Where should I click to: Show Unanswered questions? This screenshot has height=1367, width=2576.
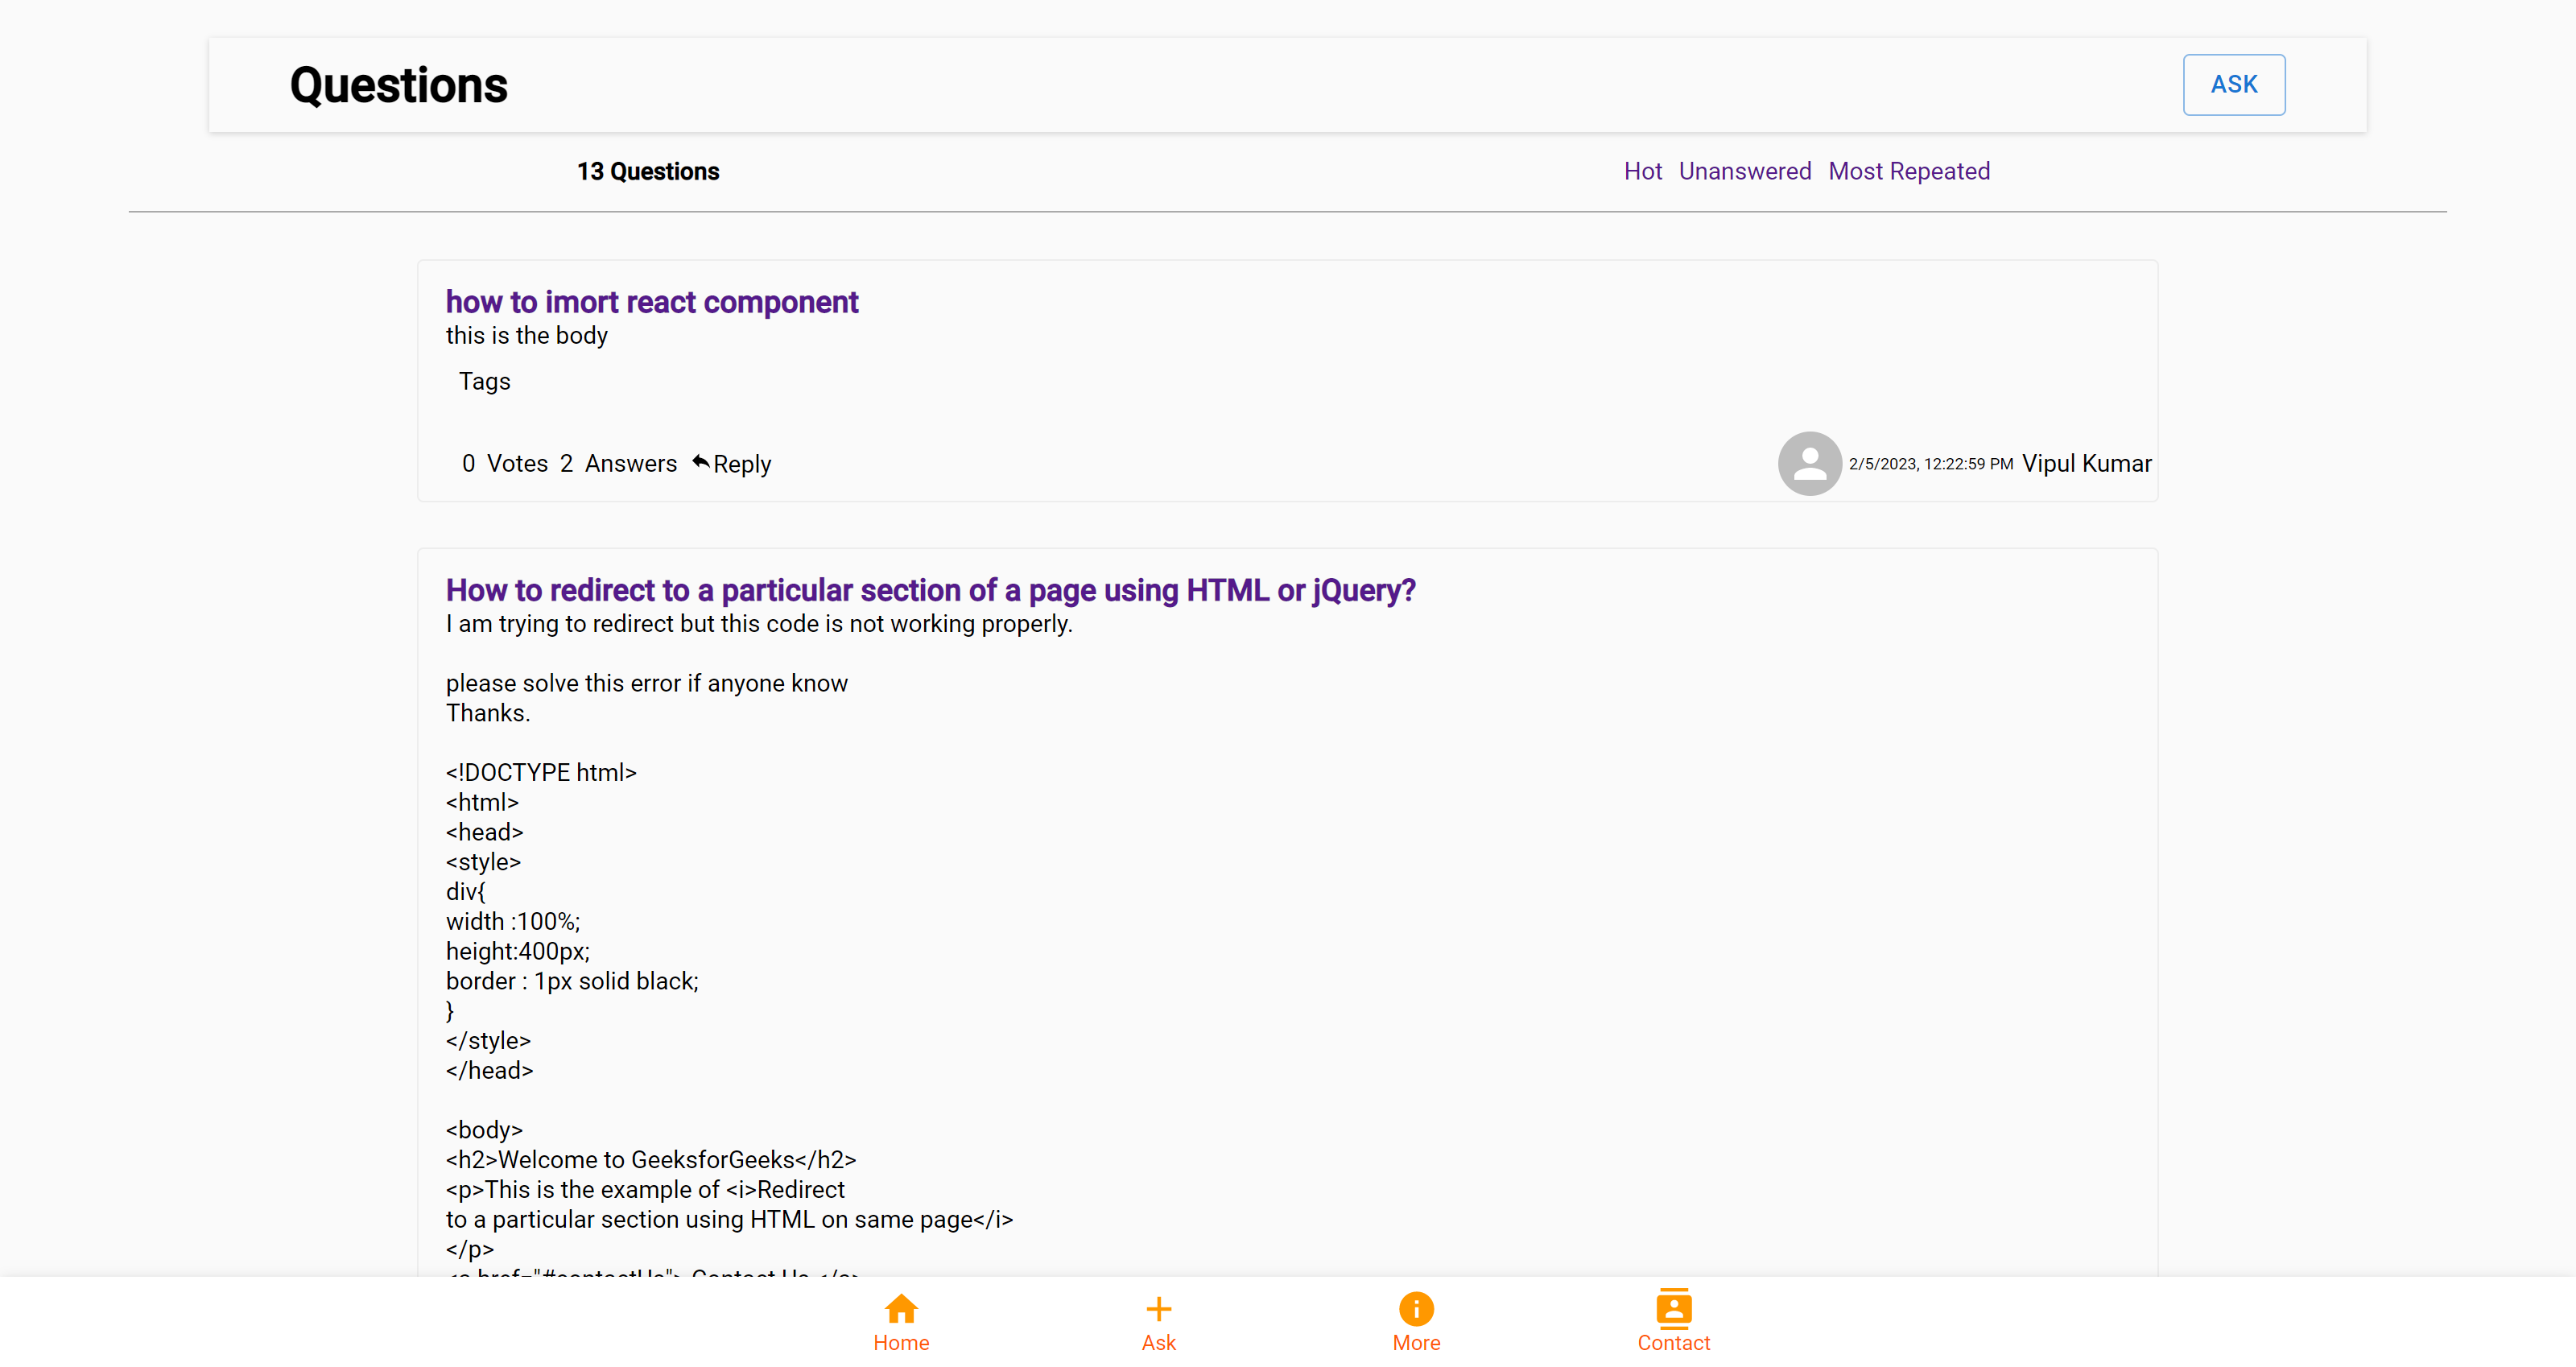1745,171
